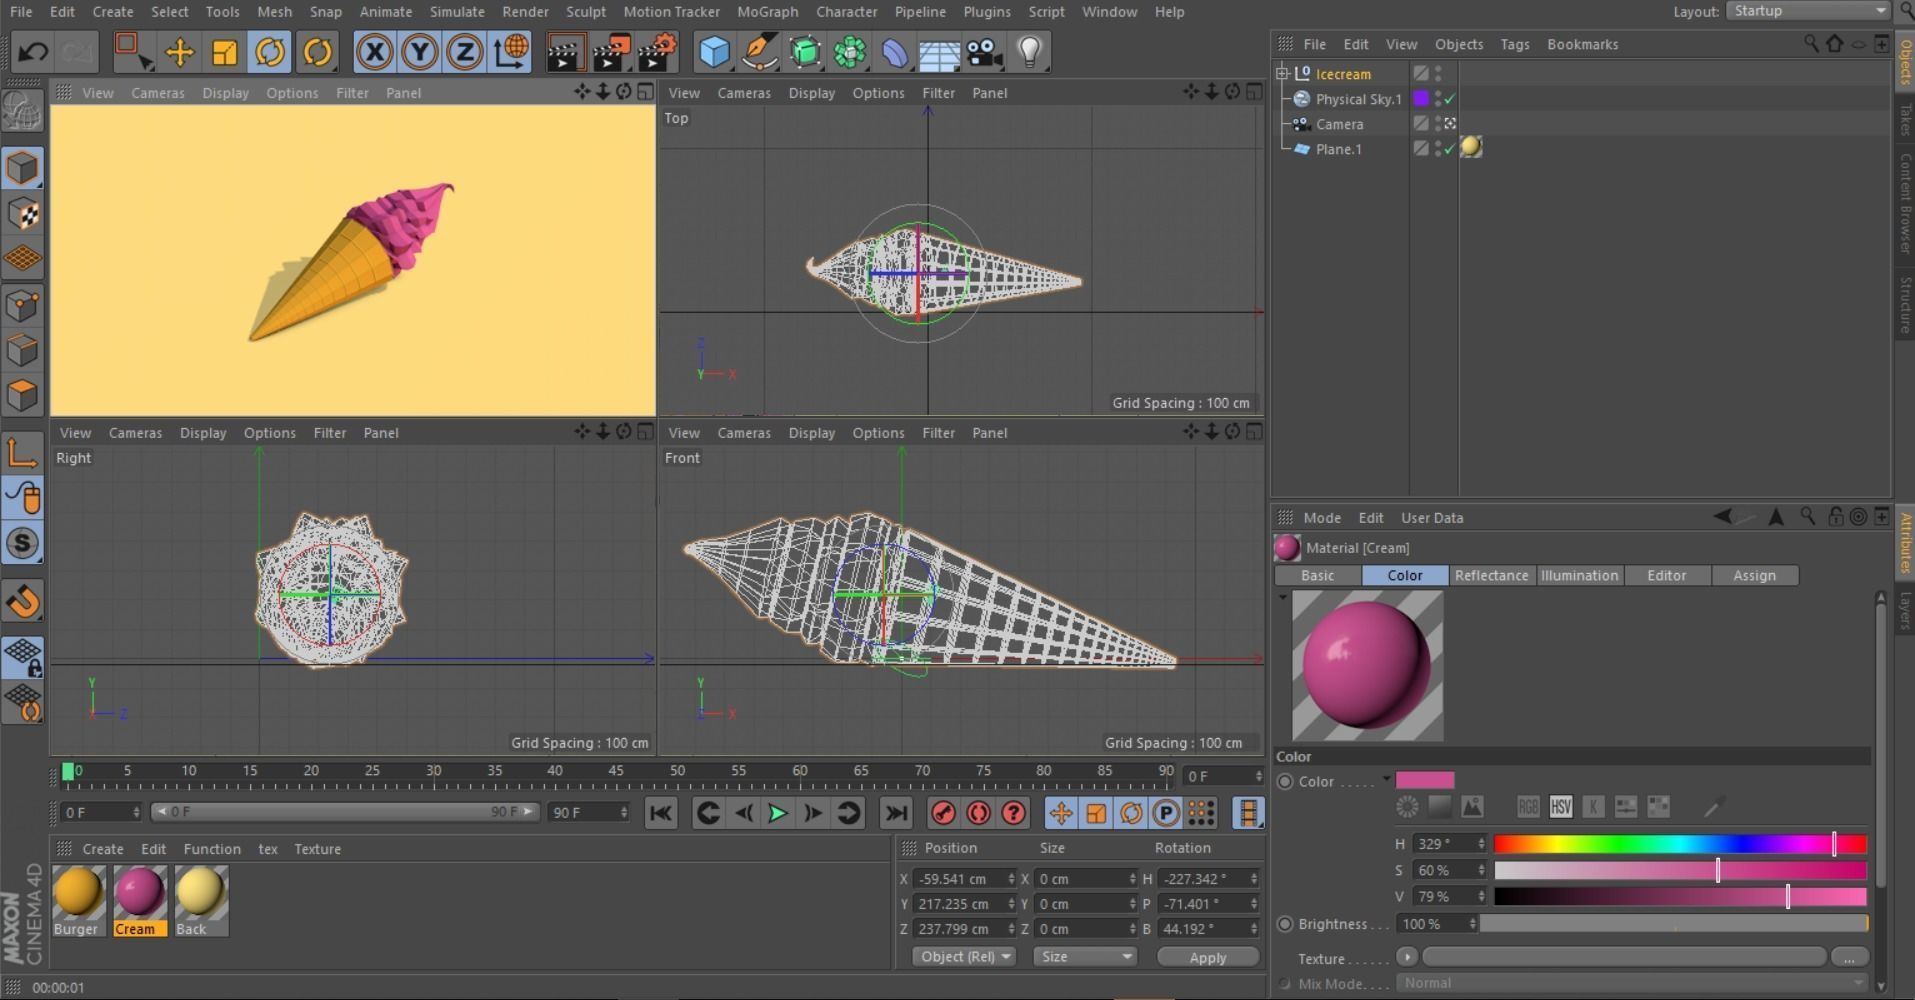1915x1000 pixels.
Task: Toggle Autokeying button
Action: point(978,813)
